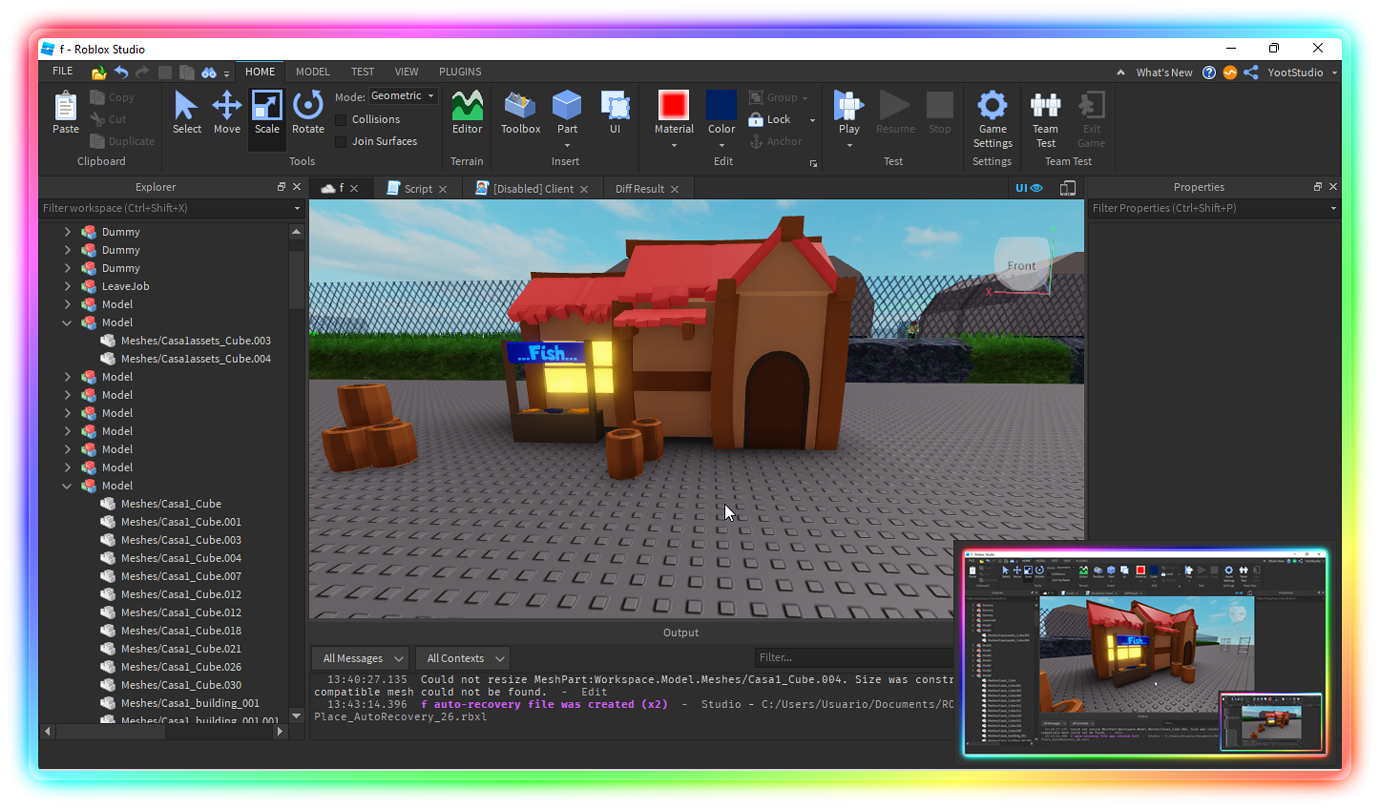Enable the Collisions checkbox

(x=341, y=119)
